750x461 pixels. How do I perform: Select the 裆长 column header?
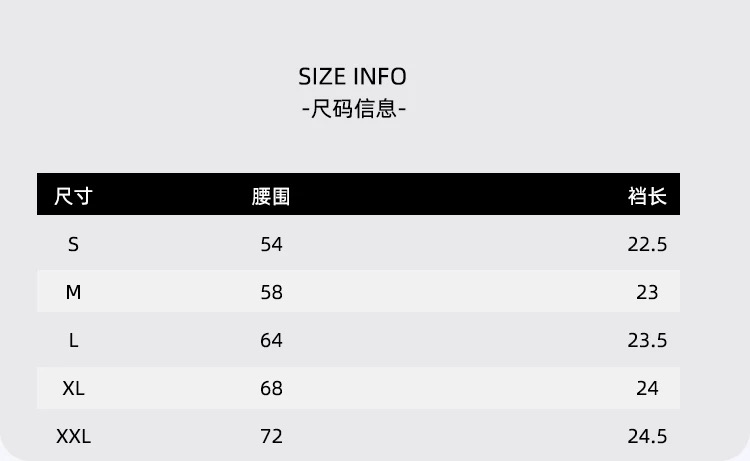(647, 196)
